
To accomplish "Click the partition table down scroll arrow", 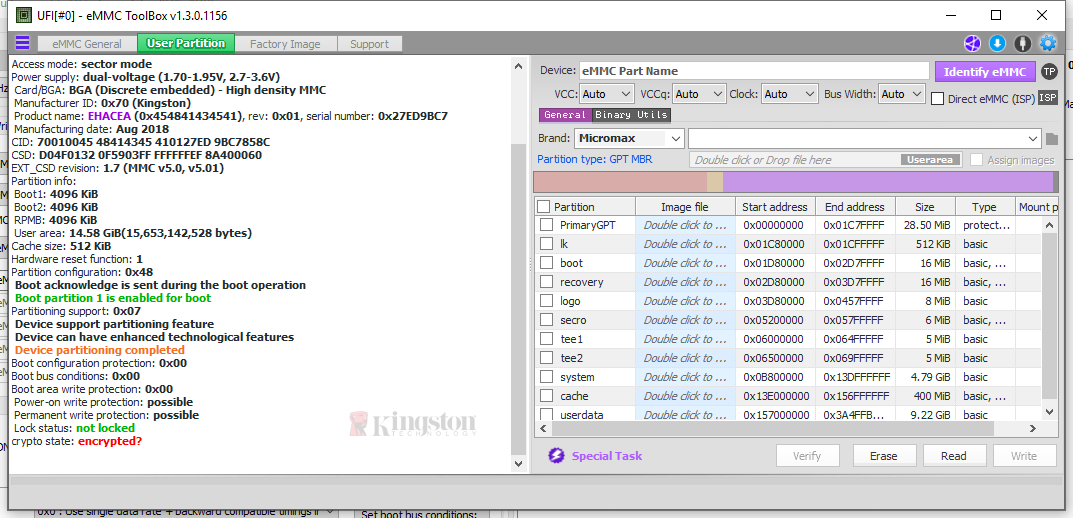I will pos(1049,411).
